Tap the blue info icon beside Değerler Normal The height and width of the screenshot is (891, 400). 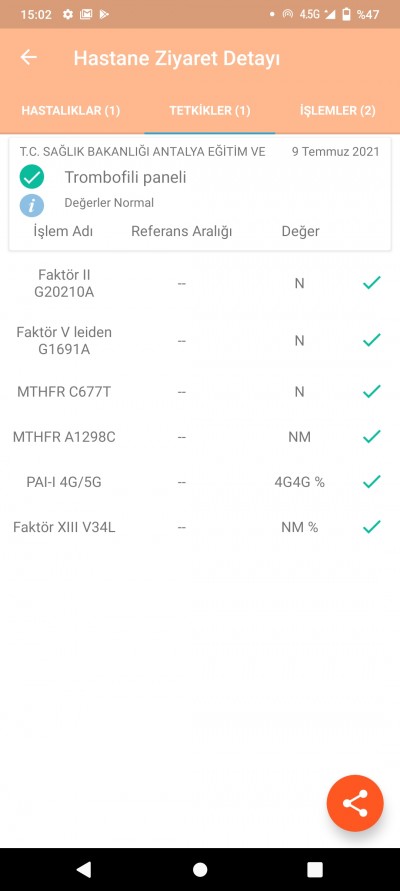tap(32, 205)
